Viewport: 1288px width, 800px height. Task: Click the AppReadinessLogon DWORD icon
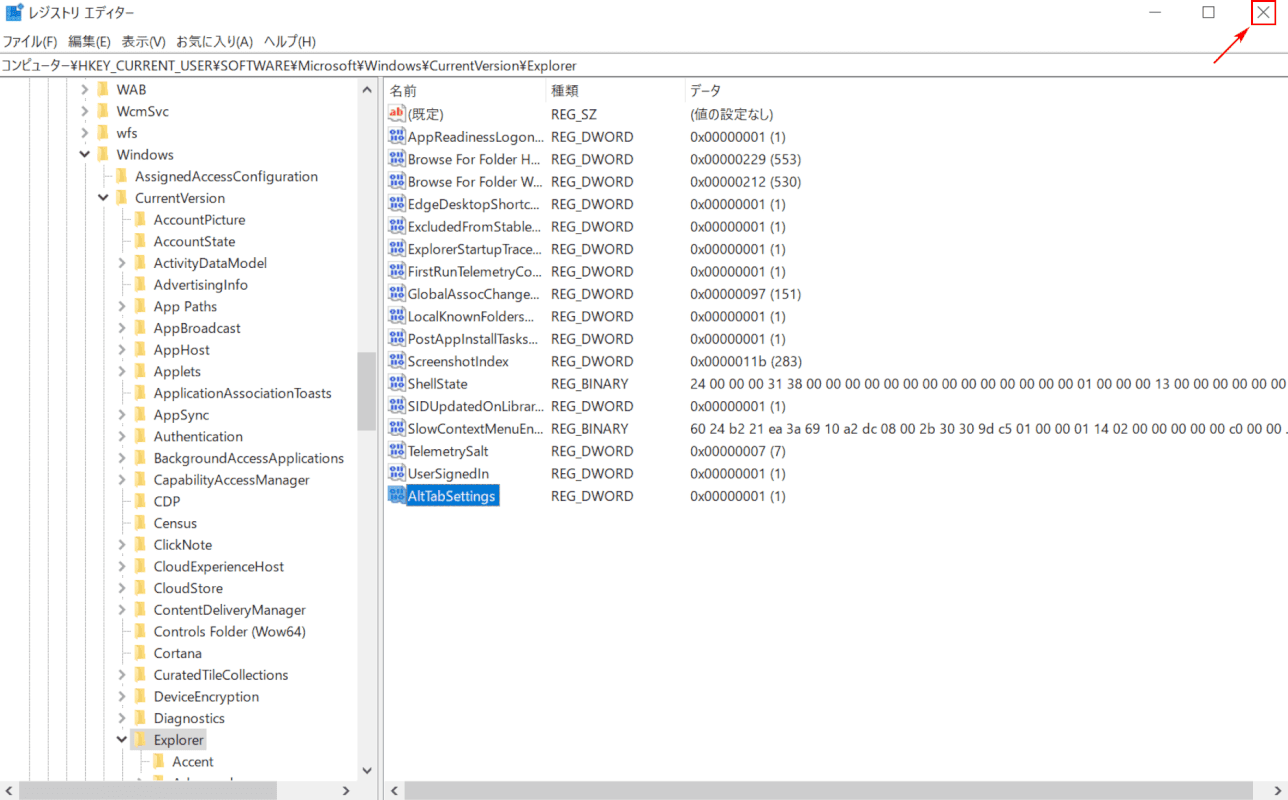tap(396, 137)
